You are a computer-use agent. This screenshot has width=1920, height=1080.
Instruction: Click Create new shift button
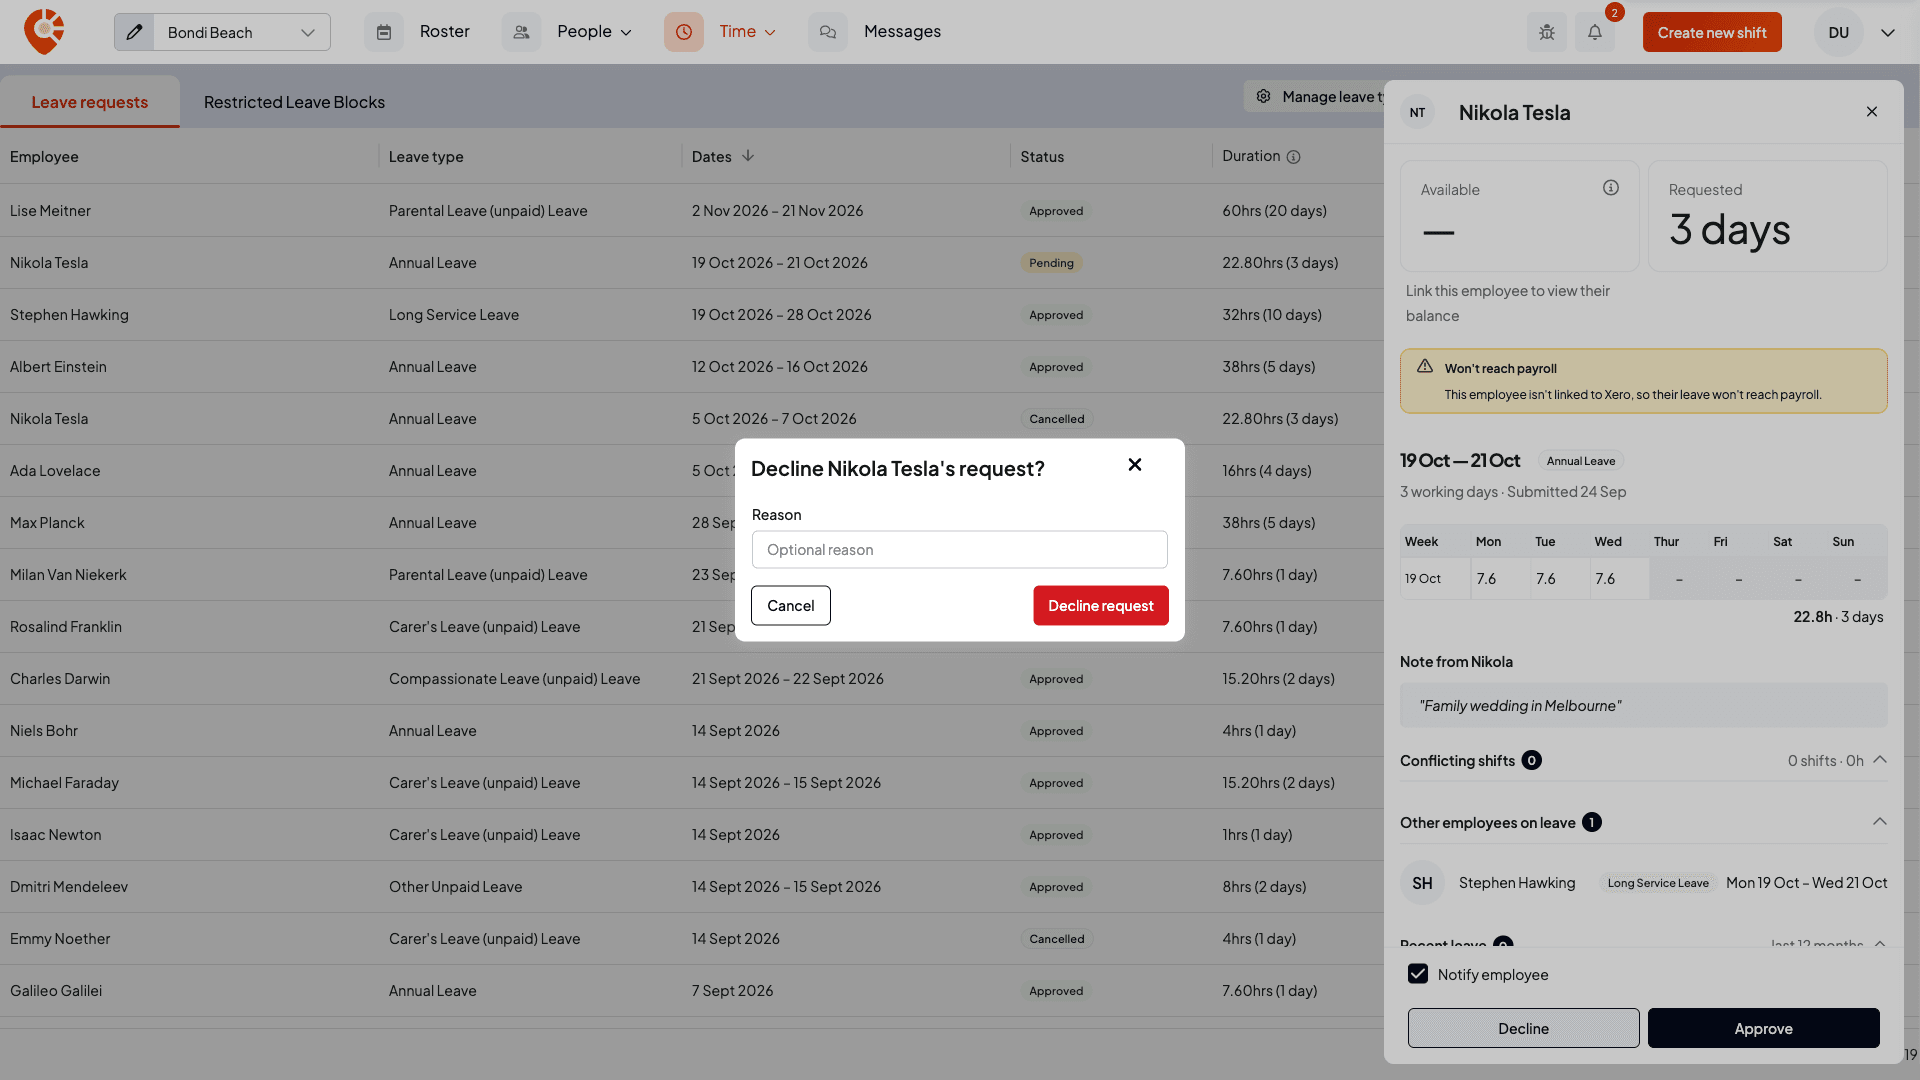point(1712,32)
